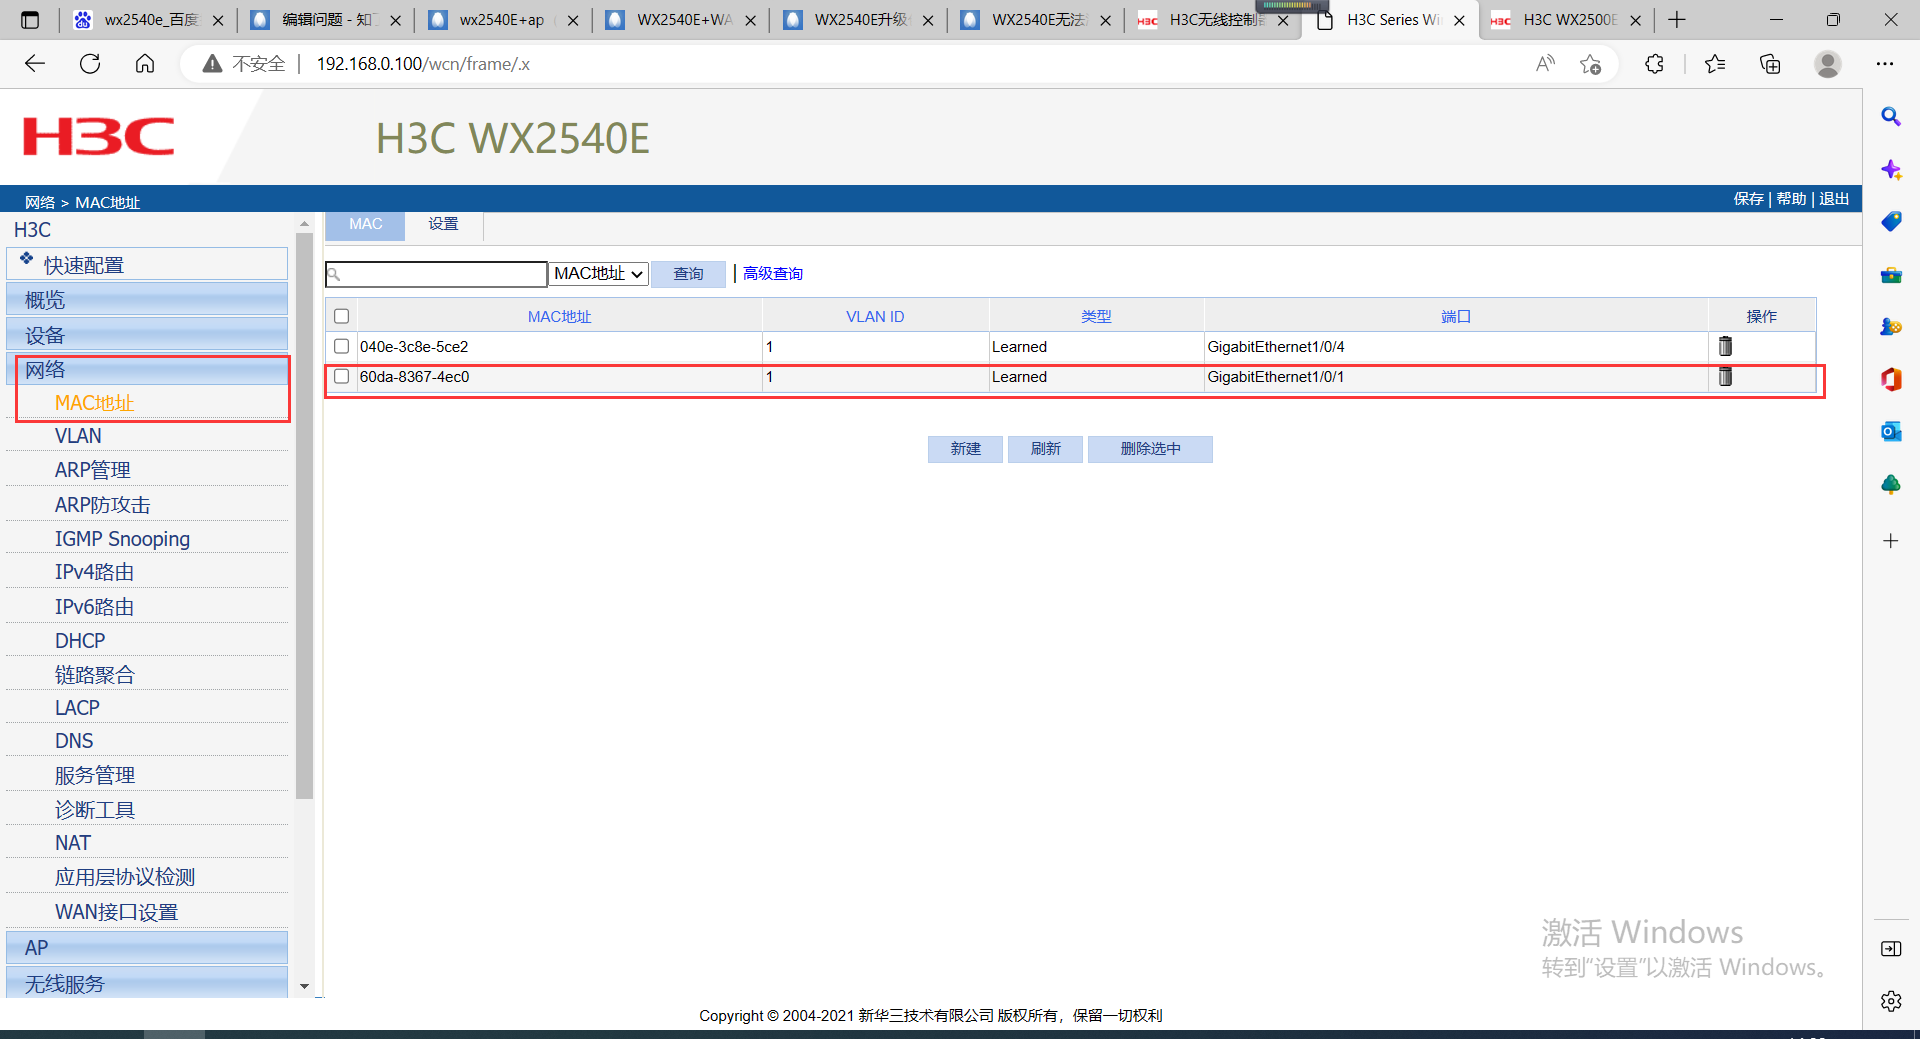The image size is (1920, 1039).
Task: Open the IGMP Snooping menu item
Action: 122,539
